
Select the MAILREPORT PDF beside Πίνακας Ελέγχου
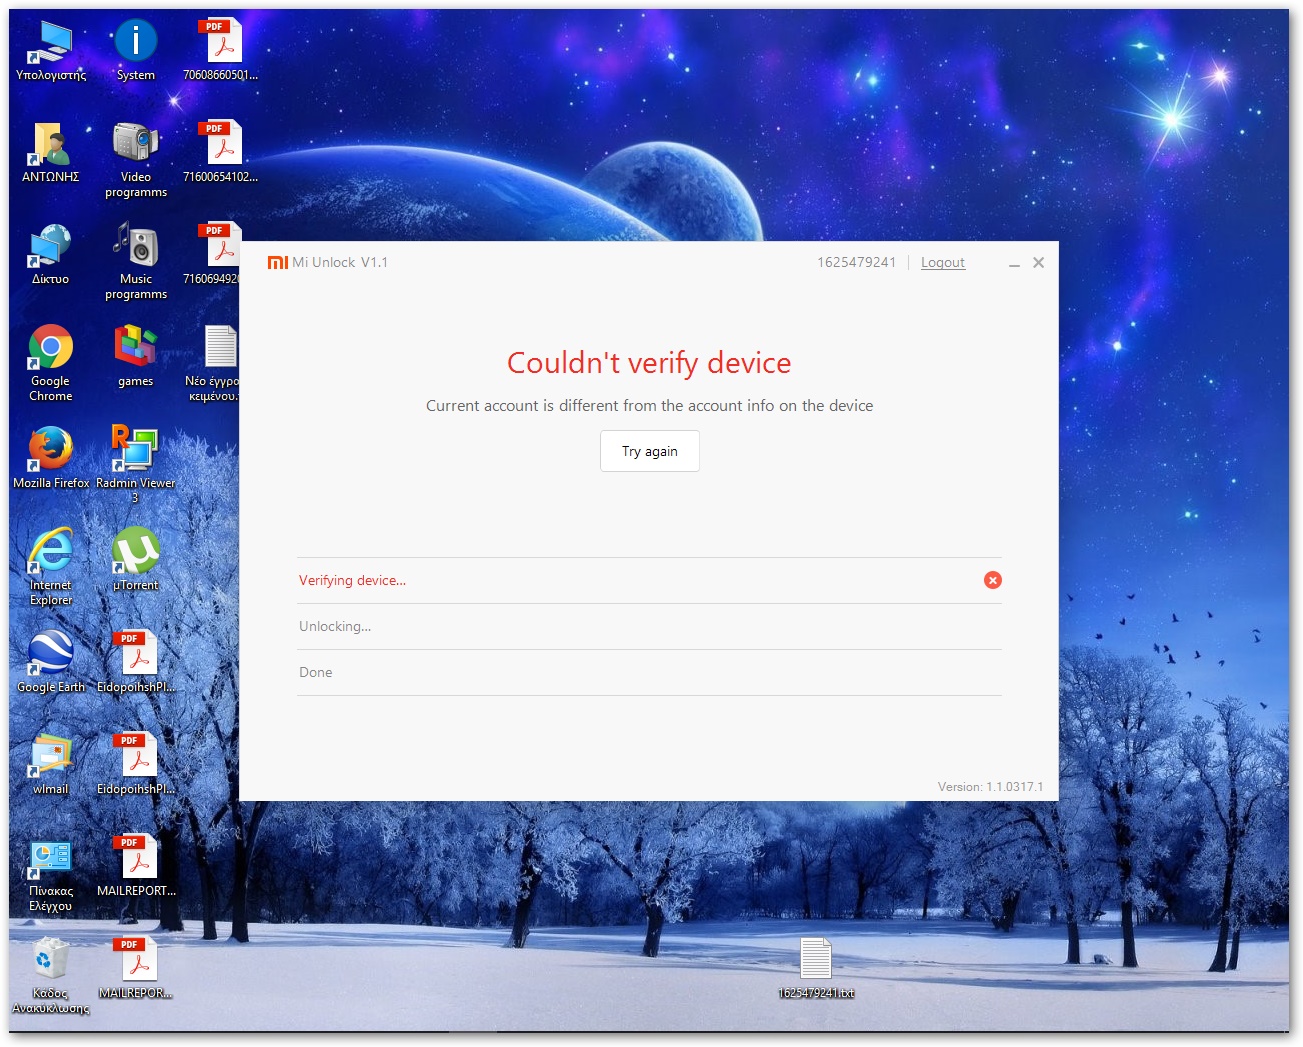136,867
